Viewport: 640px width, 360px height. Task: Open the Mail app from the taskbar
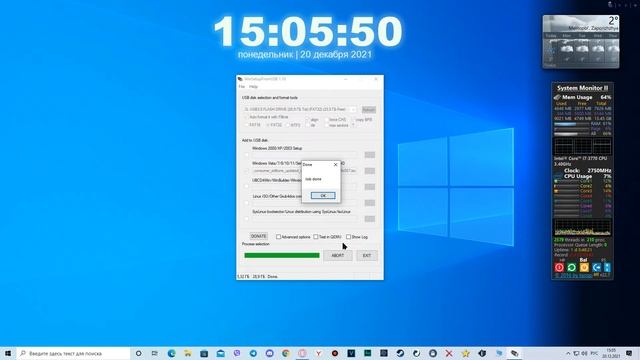coord(220,353)
